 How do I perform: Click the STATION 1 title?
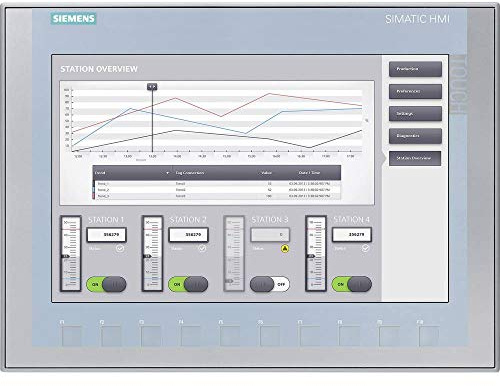[106, 220]
